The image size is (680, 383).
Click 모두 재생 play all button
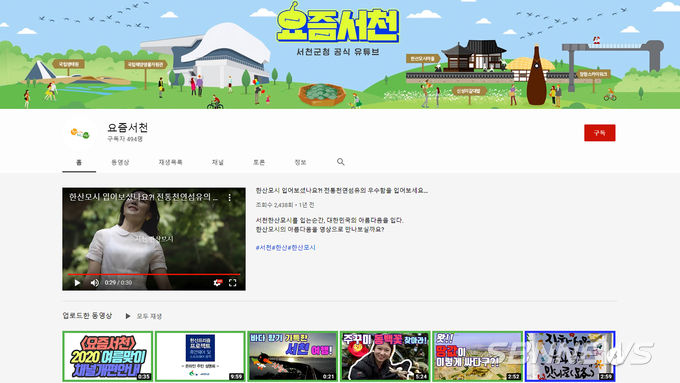pos(144,316)
